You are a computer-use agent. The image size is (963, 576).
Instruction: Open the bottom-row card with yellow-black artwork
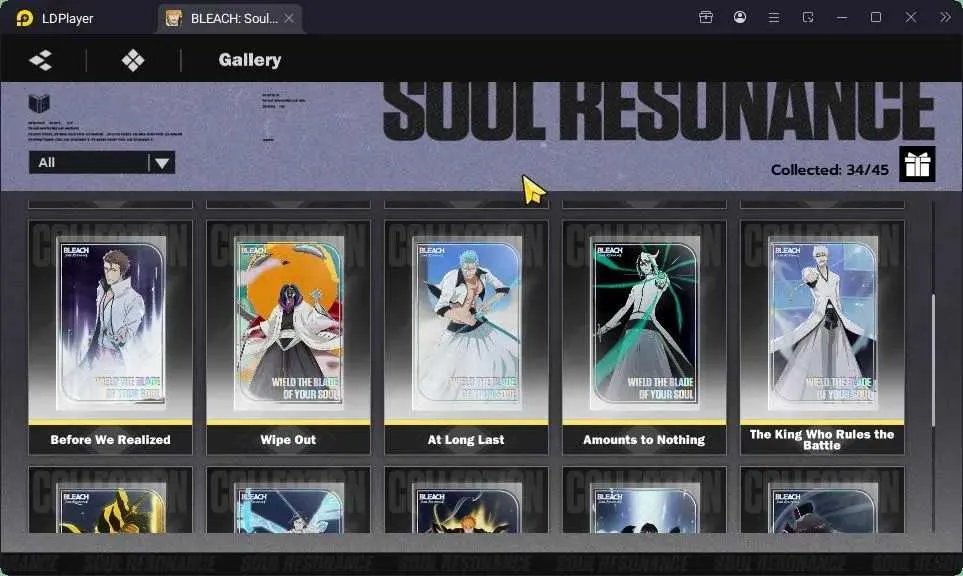pyautogui.click(x=111, y=500)
